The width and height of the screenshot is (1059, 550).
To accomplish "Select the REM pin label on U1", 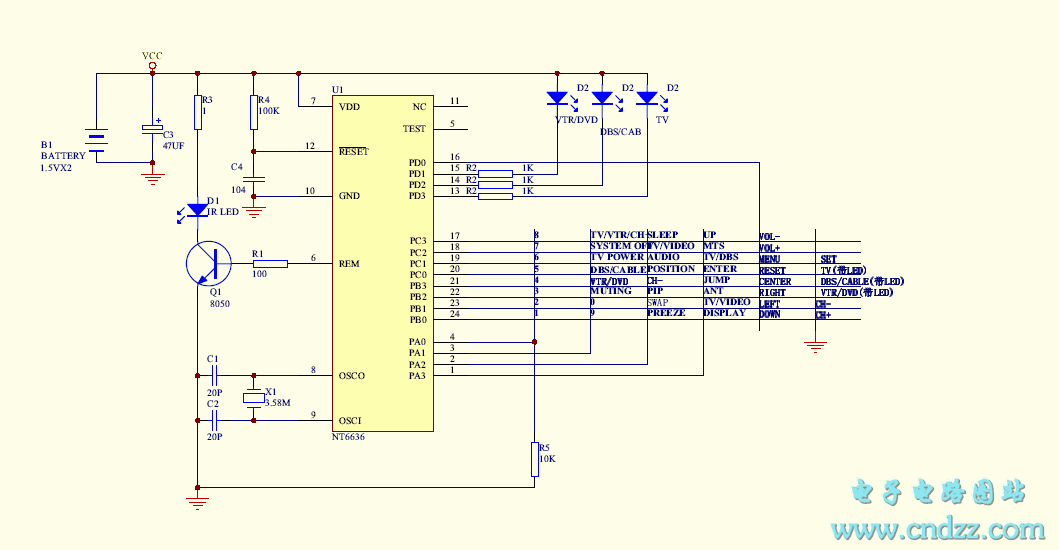I will [349, 264].
